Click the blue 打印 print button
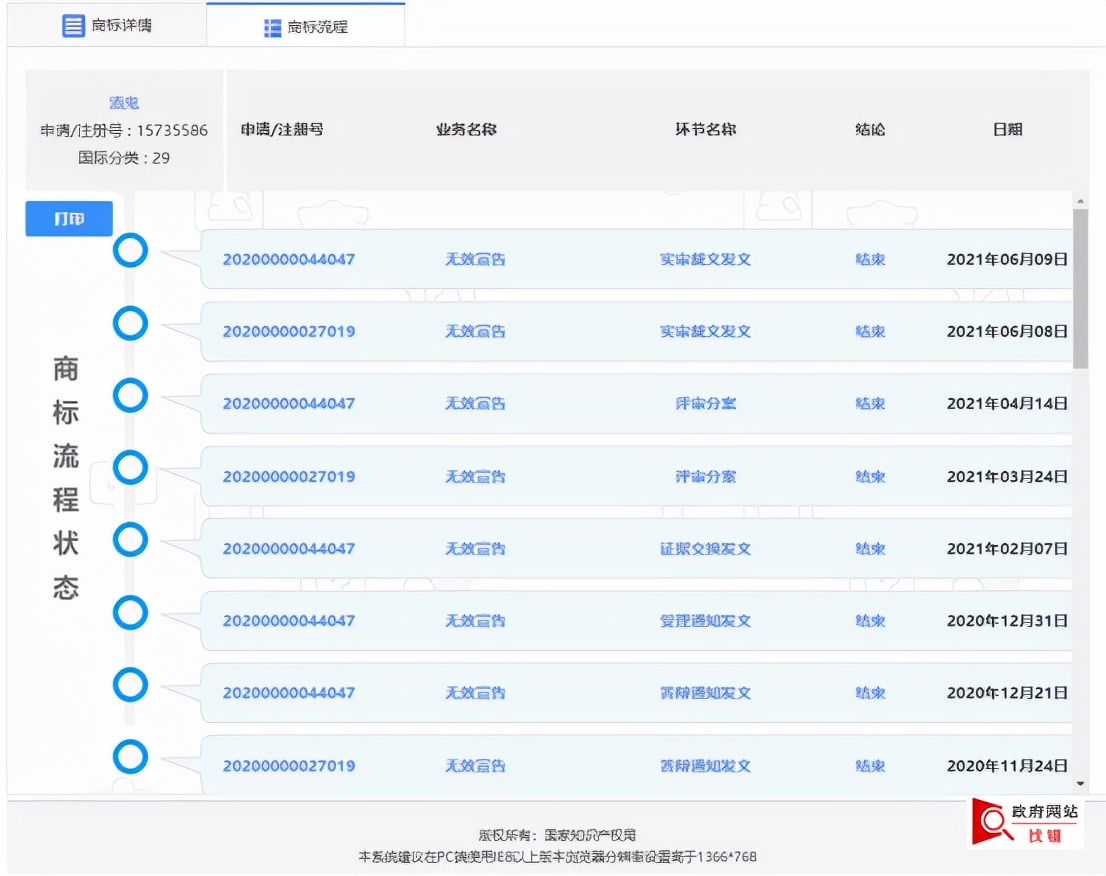Viewport: 1106px width, 876px height. point(69,219)
